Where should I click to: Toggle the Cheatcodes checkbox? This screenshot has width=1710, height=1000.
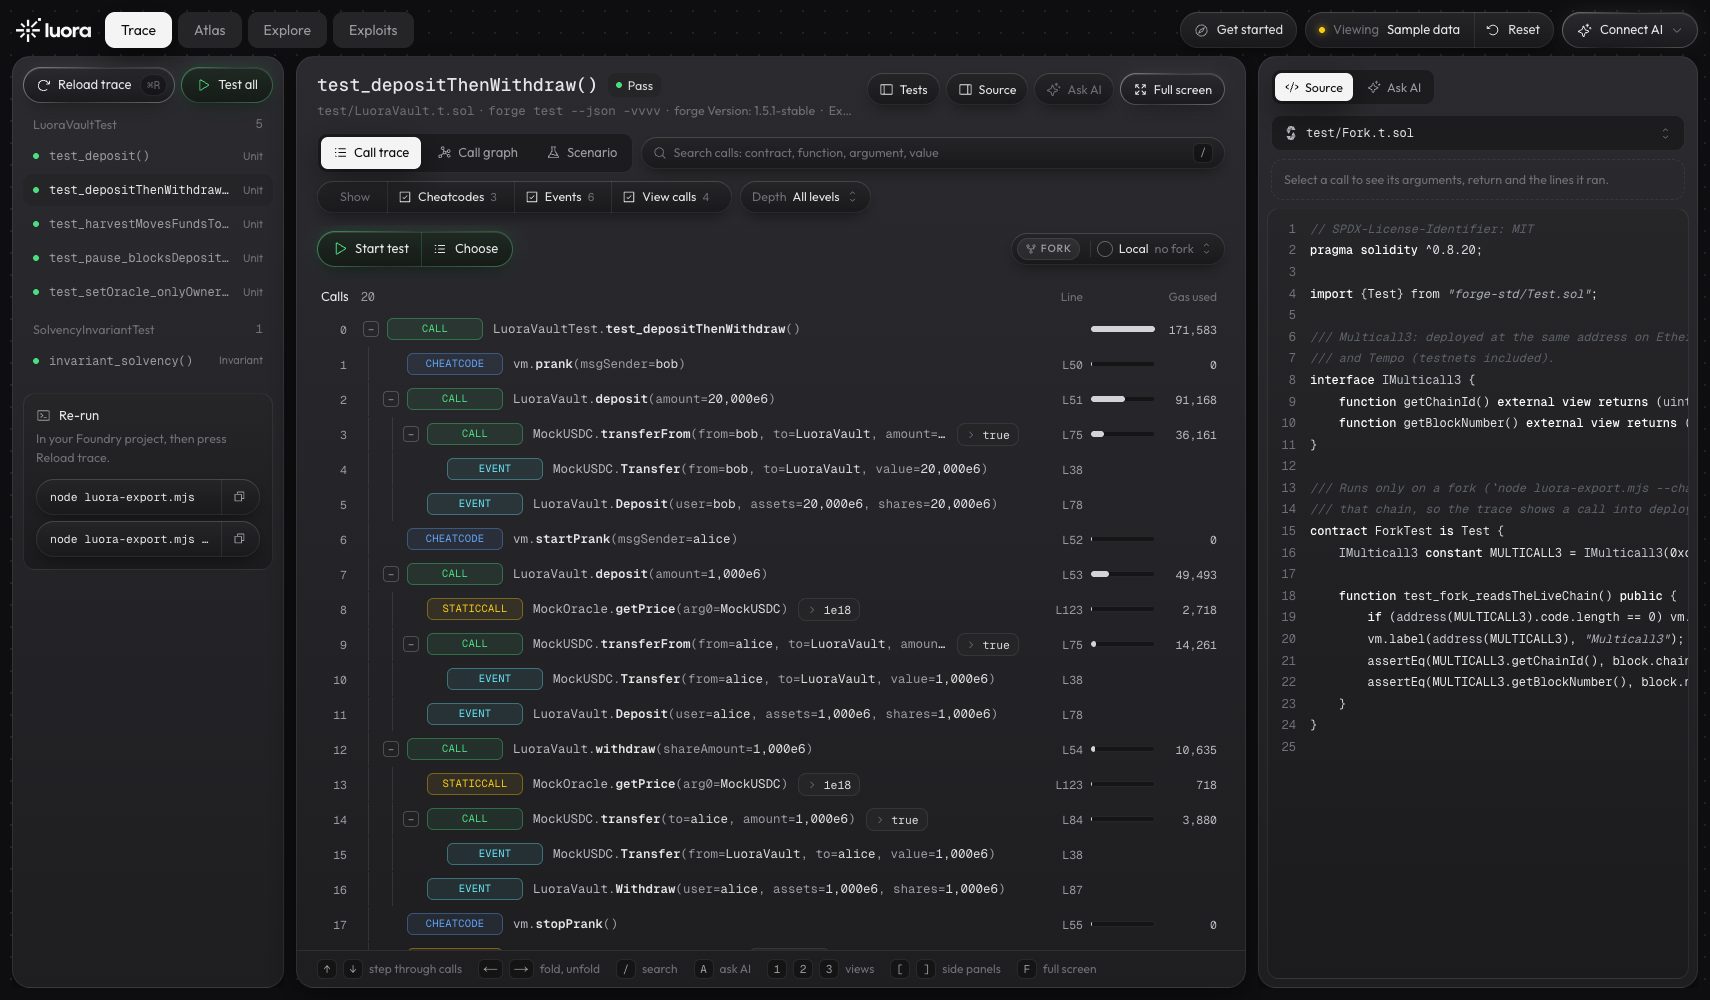(x=405, y=197)
